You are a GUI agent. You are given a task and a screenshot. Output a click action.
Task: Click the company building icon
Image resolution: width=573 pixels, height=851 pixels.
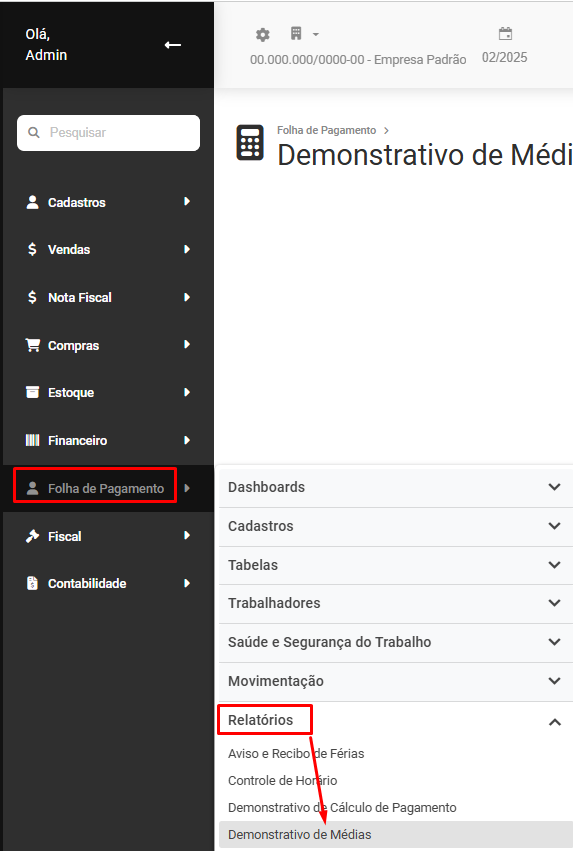point(296,34)
